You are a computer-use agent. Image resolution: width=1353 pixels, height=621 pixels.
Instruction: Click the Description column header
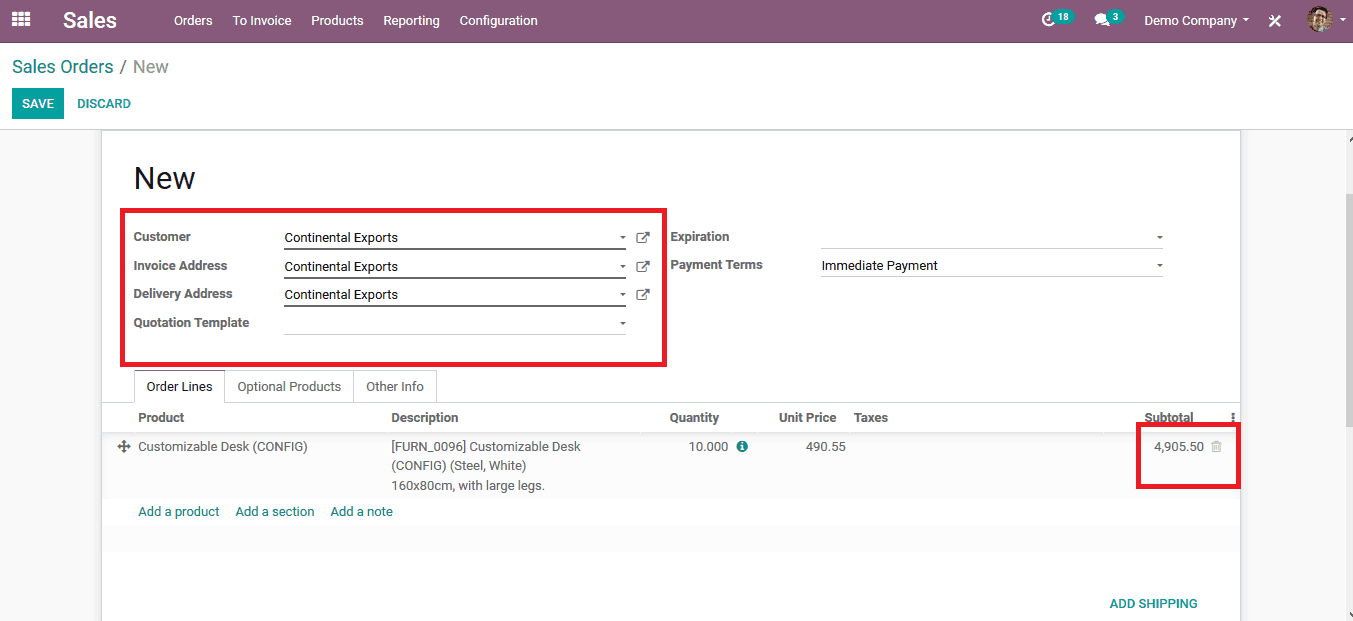point(425,418)
